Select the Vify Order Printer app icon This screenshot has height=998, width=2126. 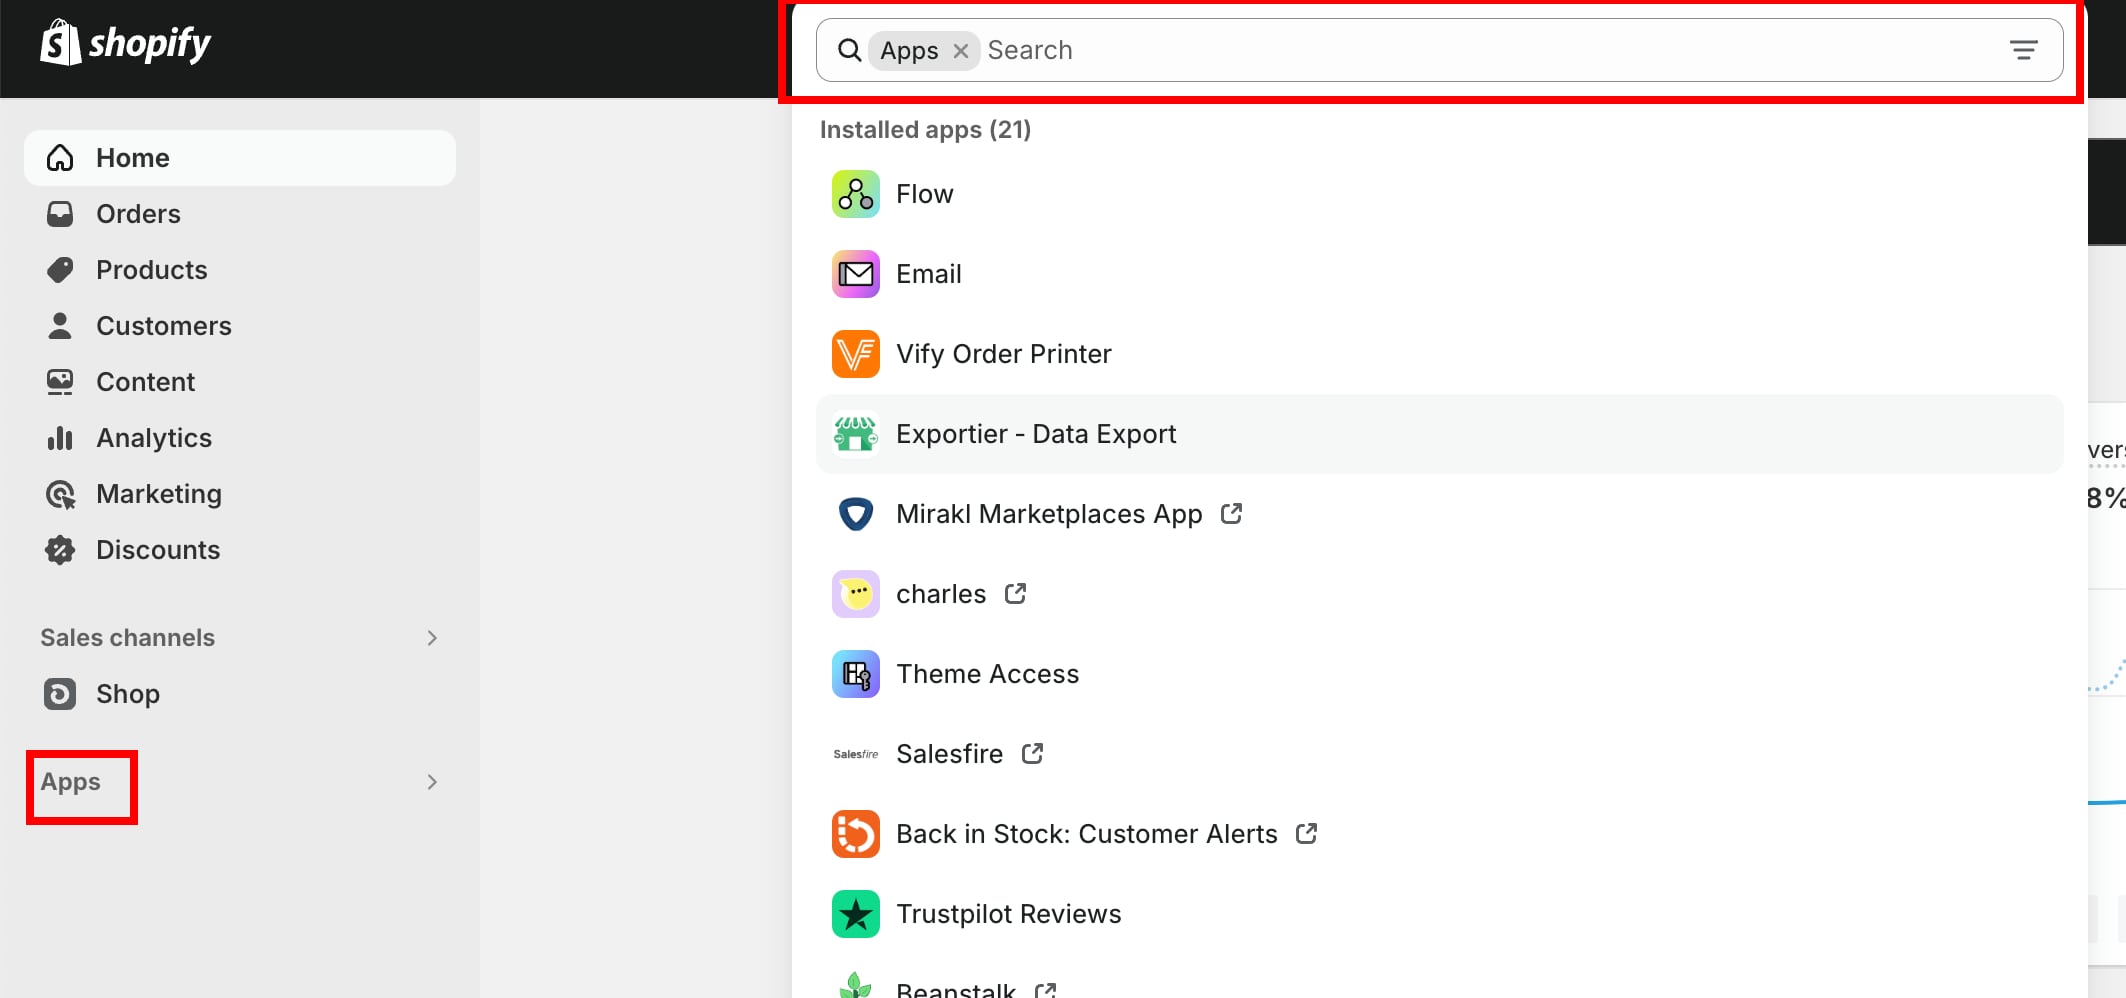855,353
